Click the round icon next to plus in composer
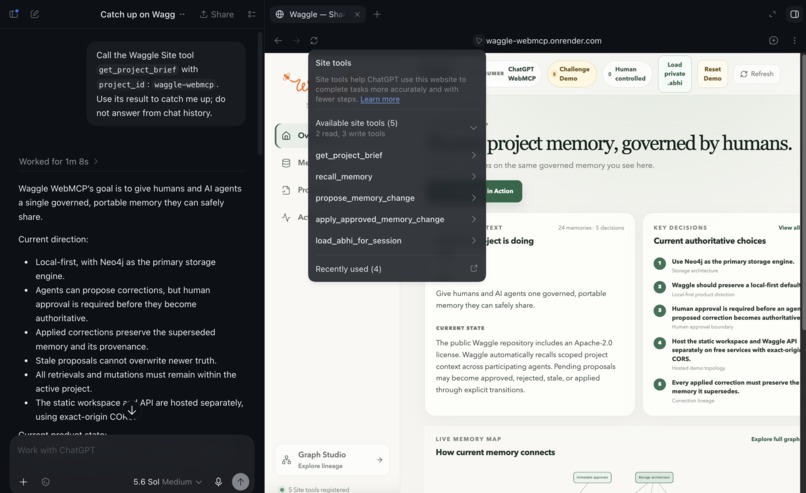Screen dimensions: 806x493 tap(46, 482)
